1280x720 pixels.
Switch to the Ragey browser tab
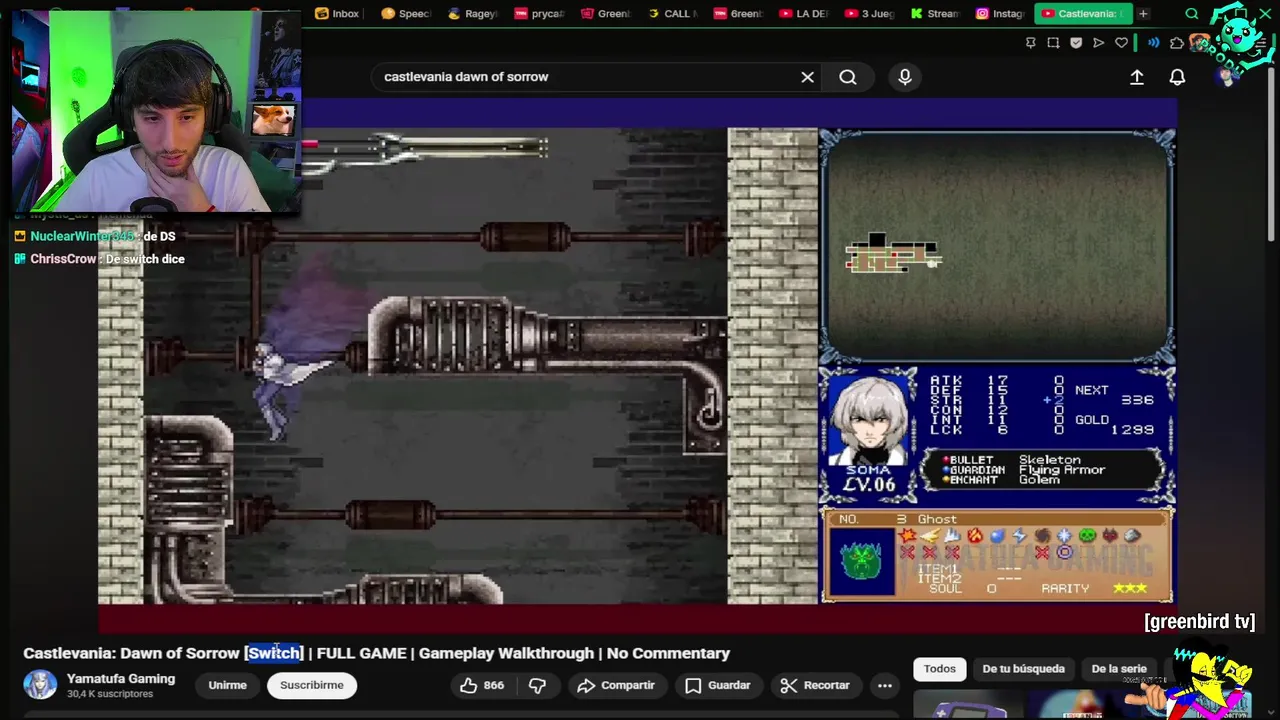click(473, 14)
